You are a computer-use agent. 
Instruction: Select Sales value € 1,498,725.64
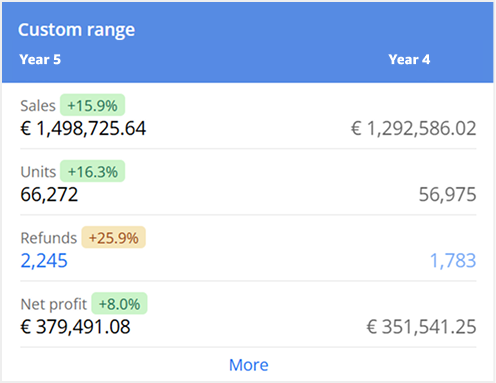click(83, 129)
